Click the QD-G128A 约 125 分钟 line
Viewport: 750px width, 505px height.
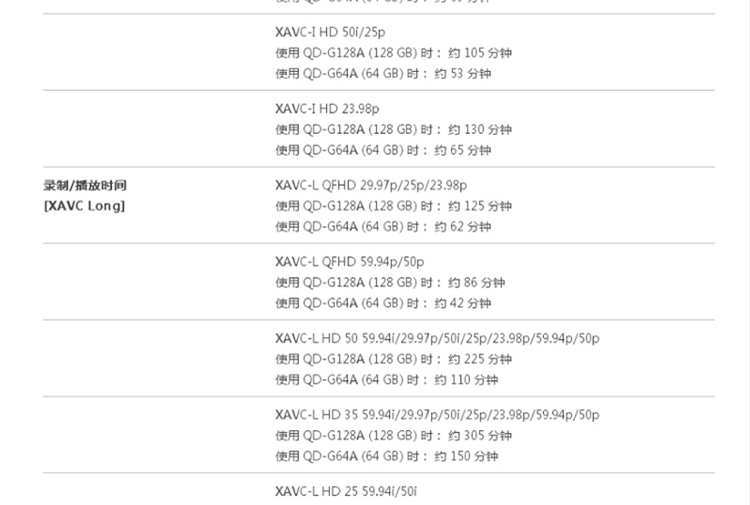[x=394, y=206]
